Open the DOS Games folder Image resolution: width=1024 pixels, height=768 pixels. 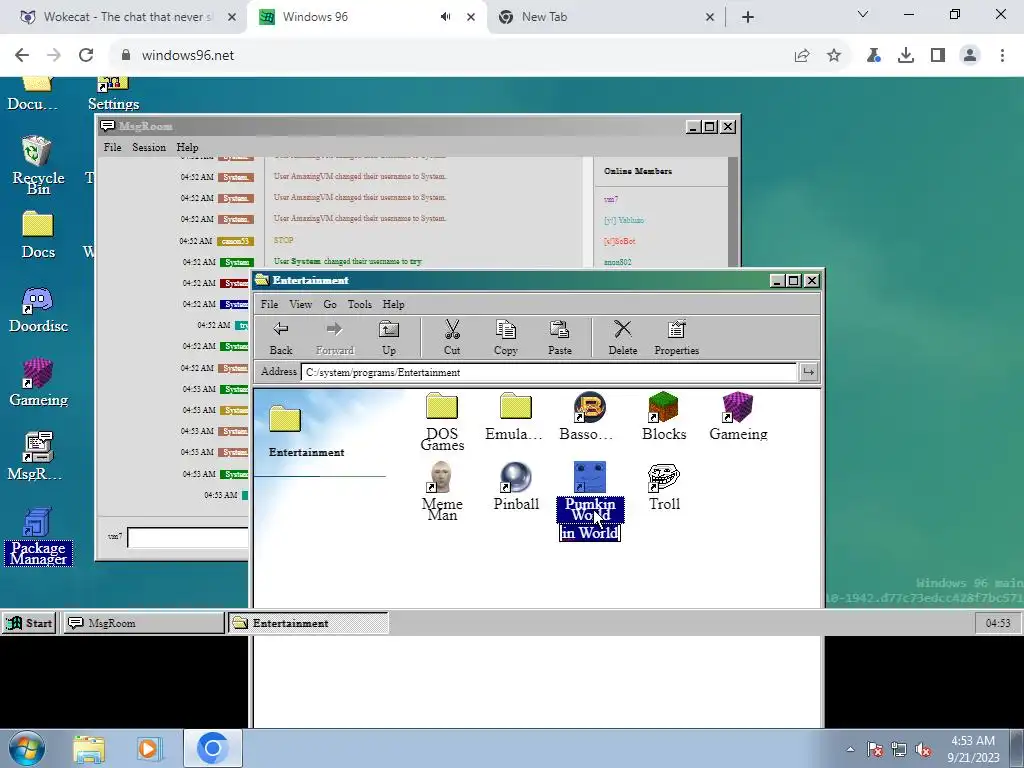442,421
